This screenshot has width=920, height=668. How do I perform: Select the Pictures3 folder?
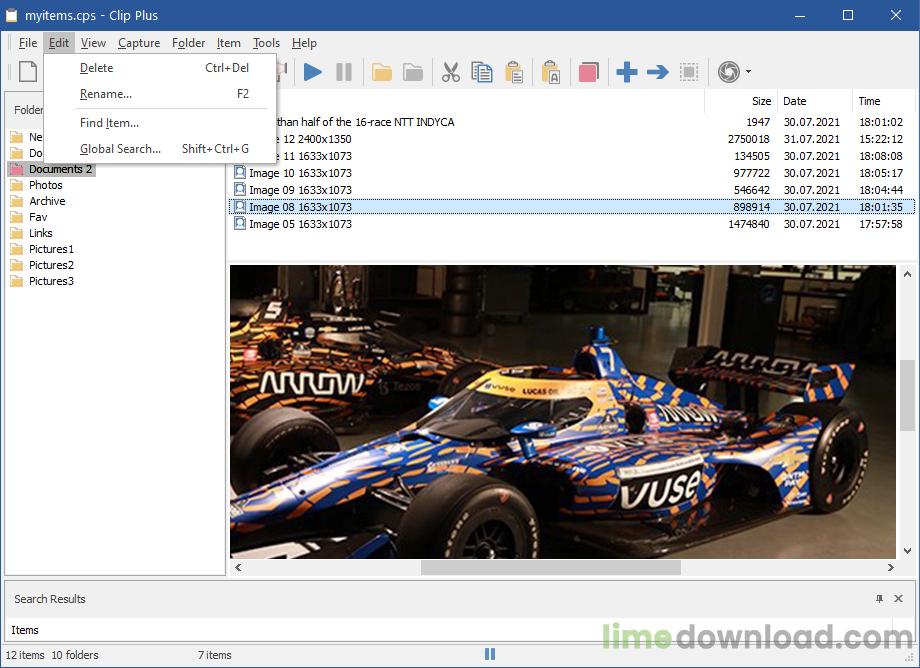(x=52, y=281)
